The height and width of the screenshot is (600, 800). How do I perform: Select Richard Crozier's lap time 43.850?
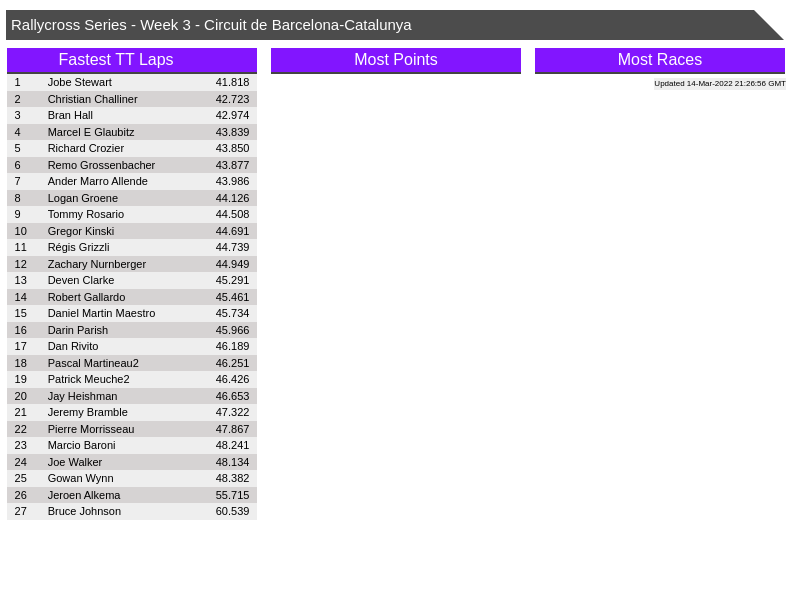click(x=232, y=148)
